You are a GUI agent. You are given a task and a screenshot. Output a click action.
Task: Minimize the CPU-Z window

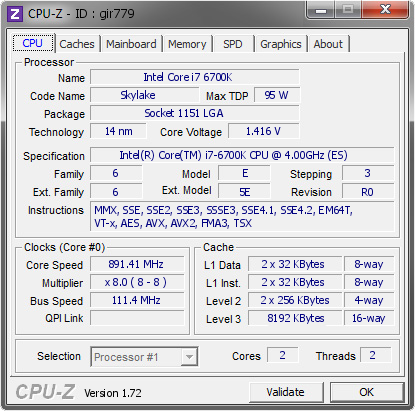point(321,10)
